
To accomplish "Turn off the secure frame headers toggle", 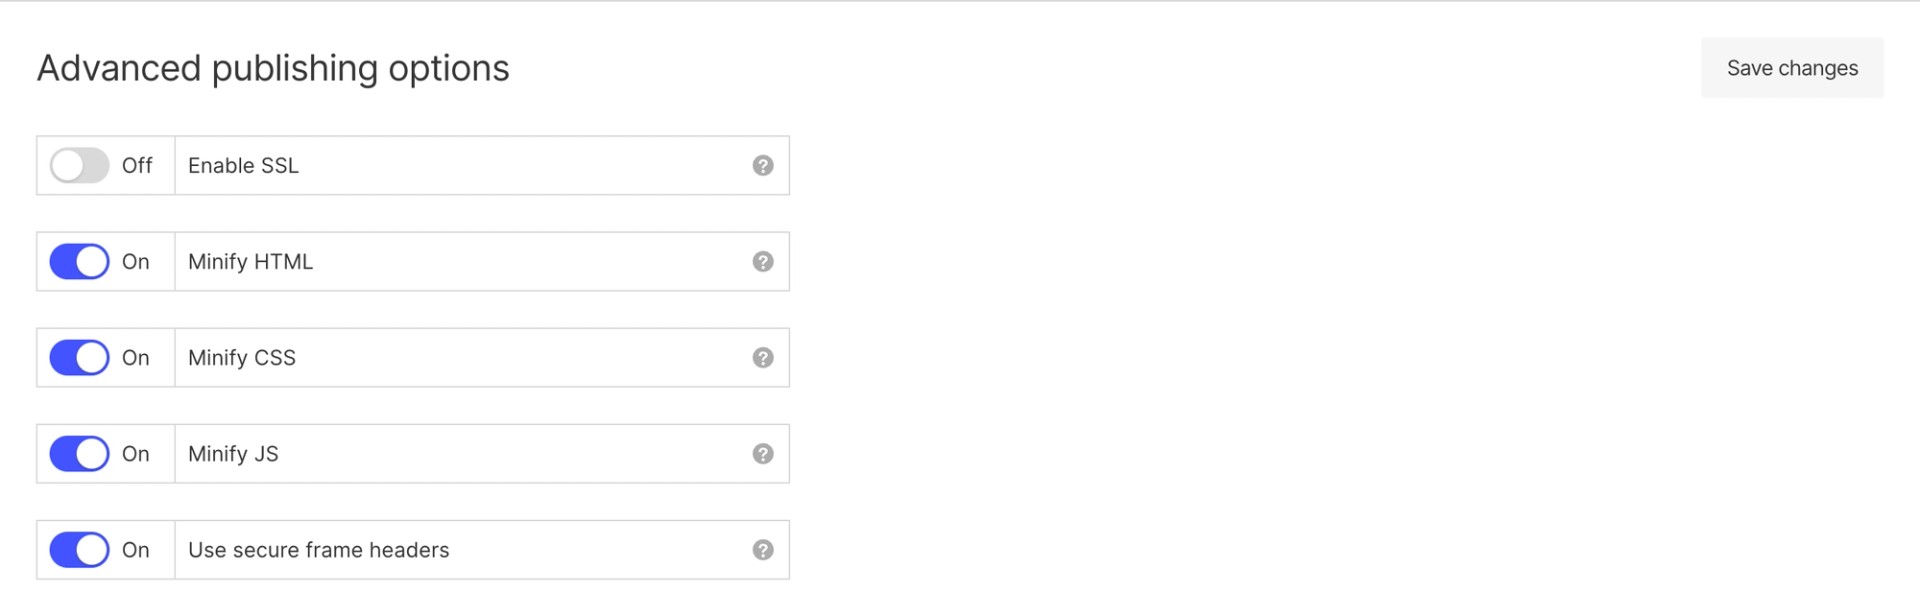I will pos(79,550).
